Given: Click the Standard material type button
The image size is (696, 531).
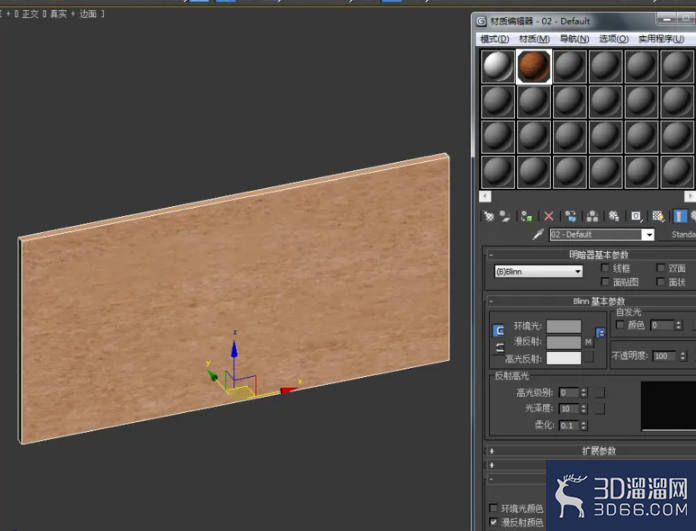Looking at the screenshot, I should (683, 234).
